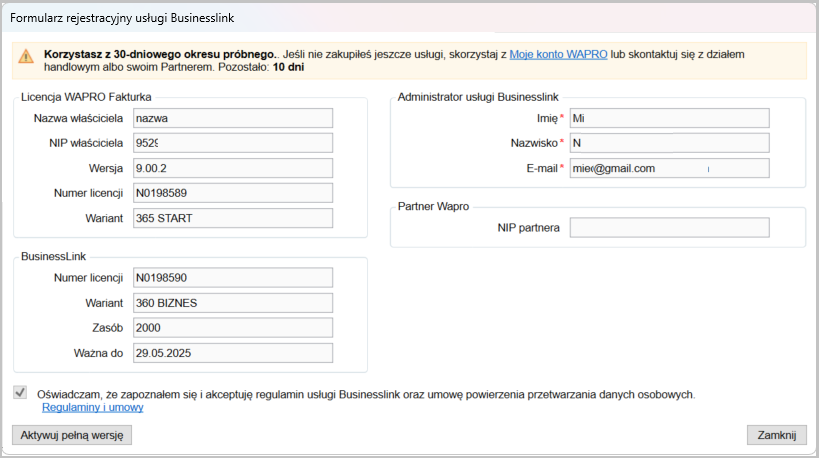Image resolution: width=819 pixels, height=458 pixels.
Task: Focus the license number field with N0198589
Action: click(x=231, y=193)
